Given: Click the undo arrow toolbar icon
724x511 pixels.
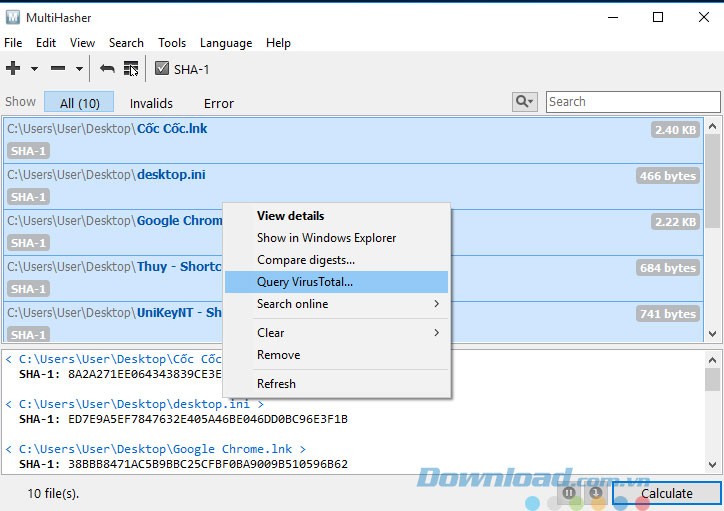Looking at the screenshot, I should tap(107, 68).
